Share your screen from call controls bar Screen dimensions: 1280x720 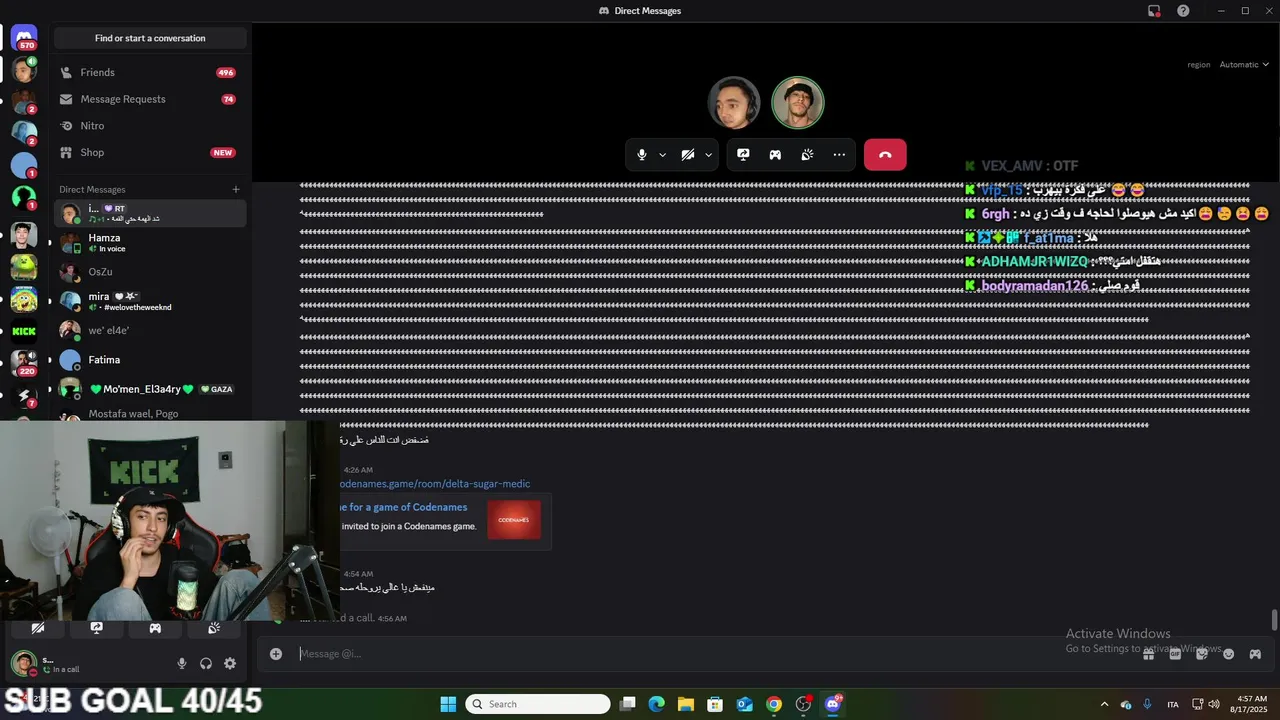point(743,155)
